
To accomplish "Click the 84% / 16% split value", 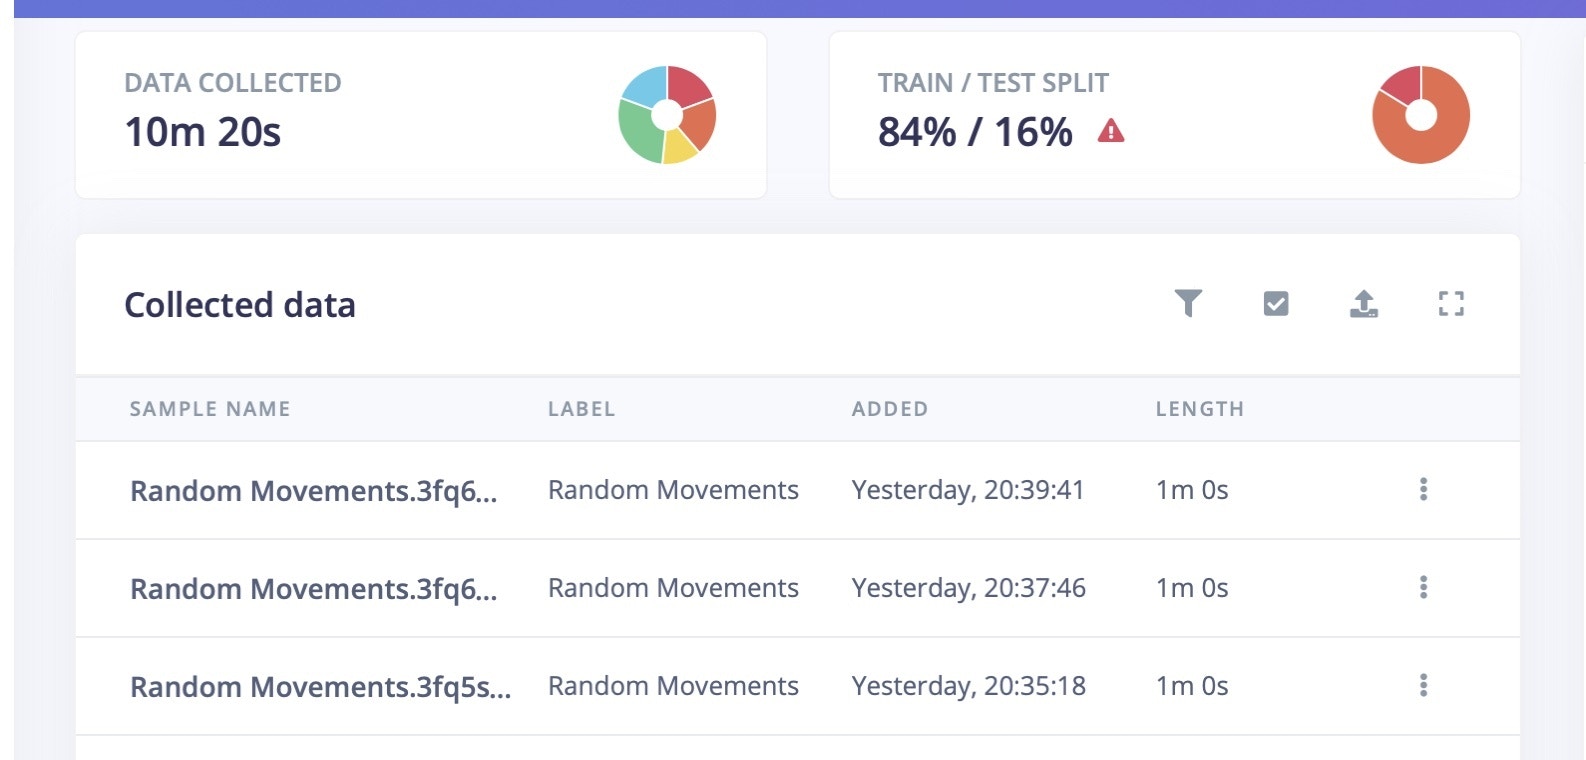I will click(975, 132).
